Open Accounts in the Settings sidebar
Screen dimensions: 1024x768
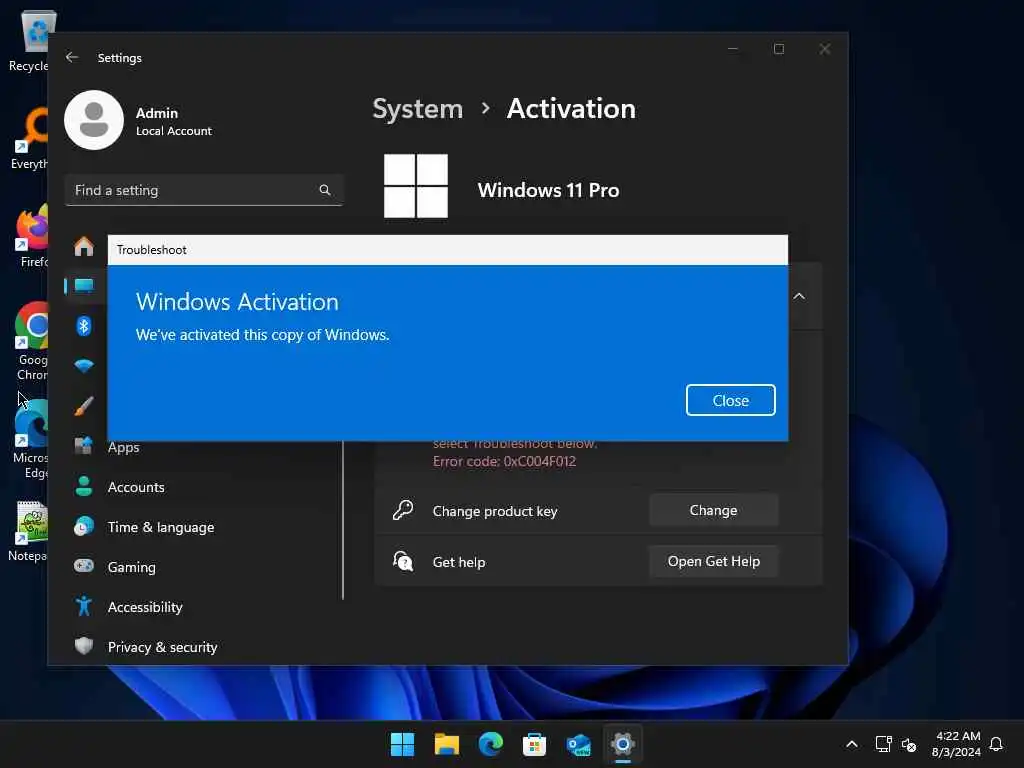pos(136,487)
